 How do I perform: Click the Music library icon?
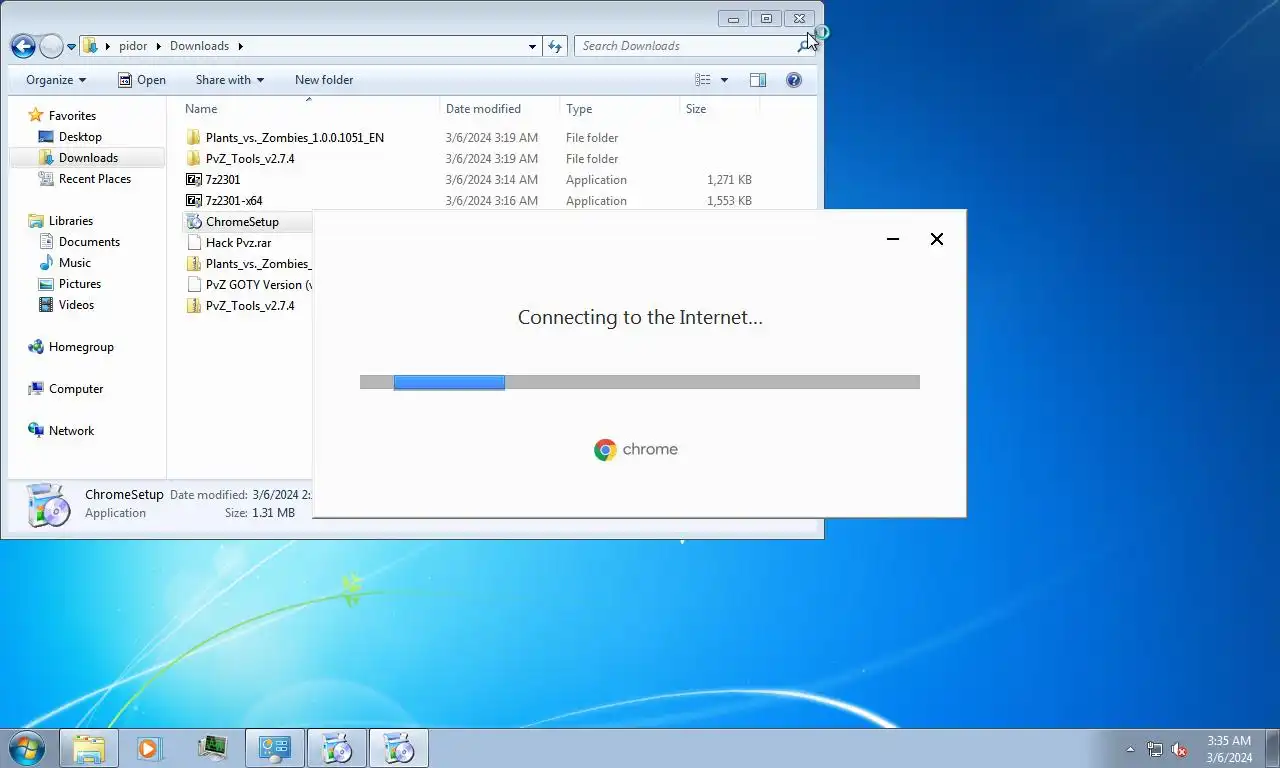coord(46,263)
